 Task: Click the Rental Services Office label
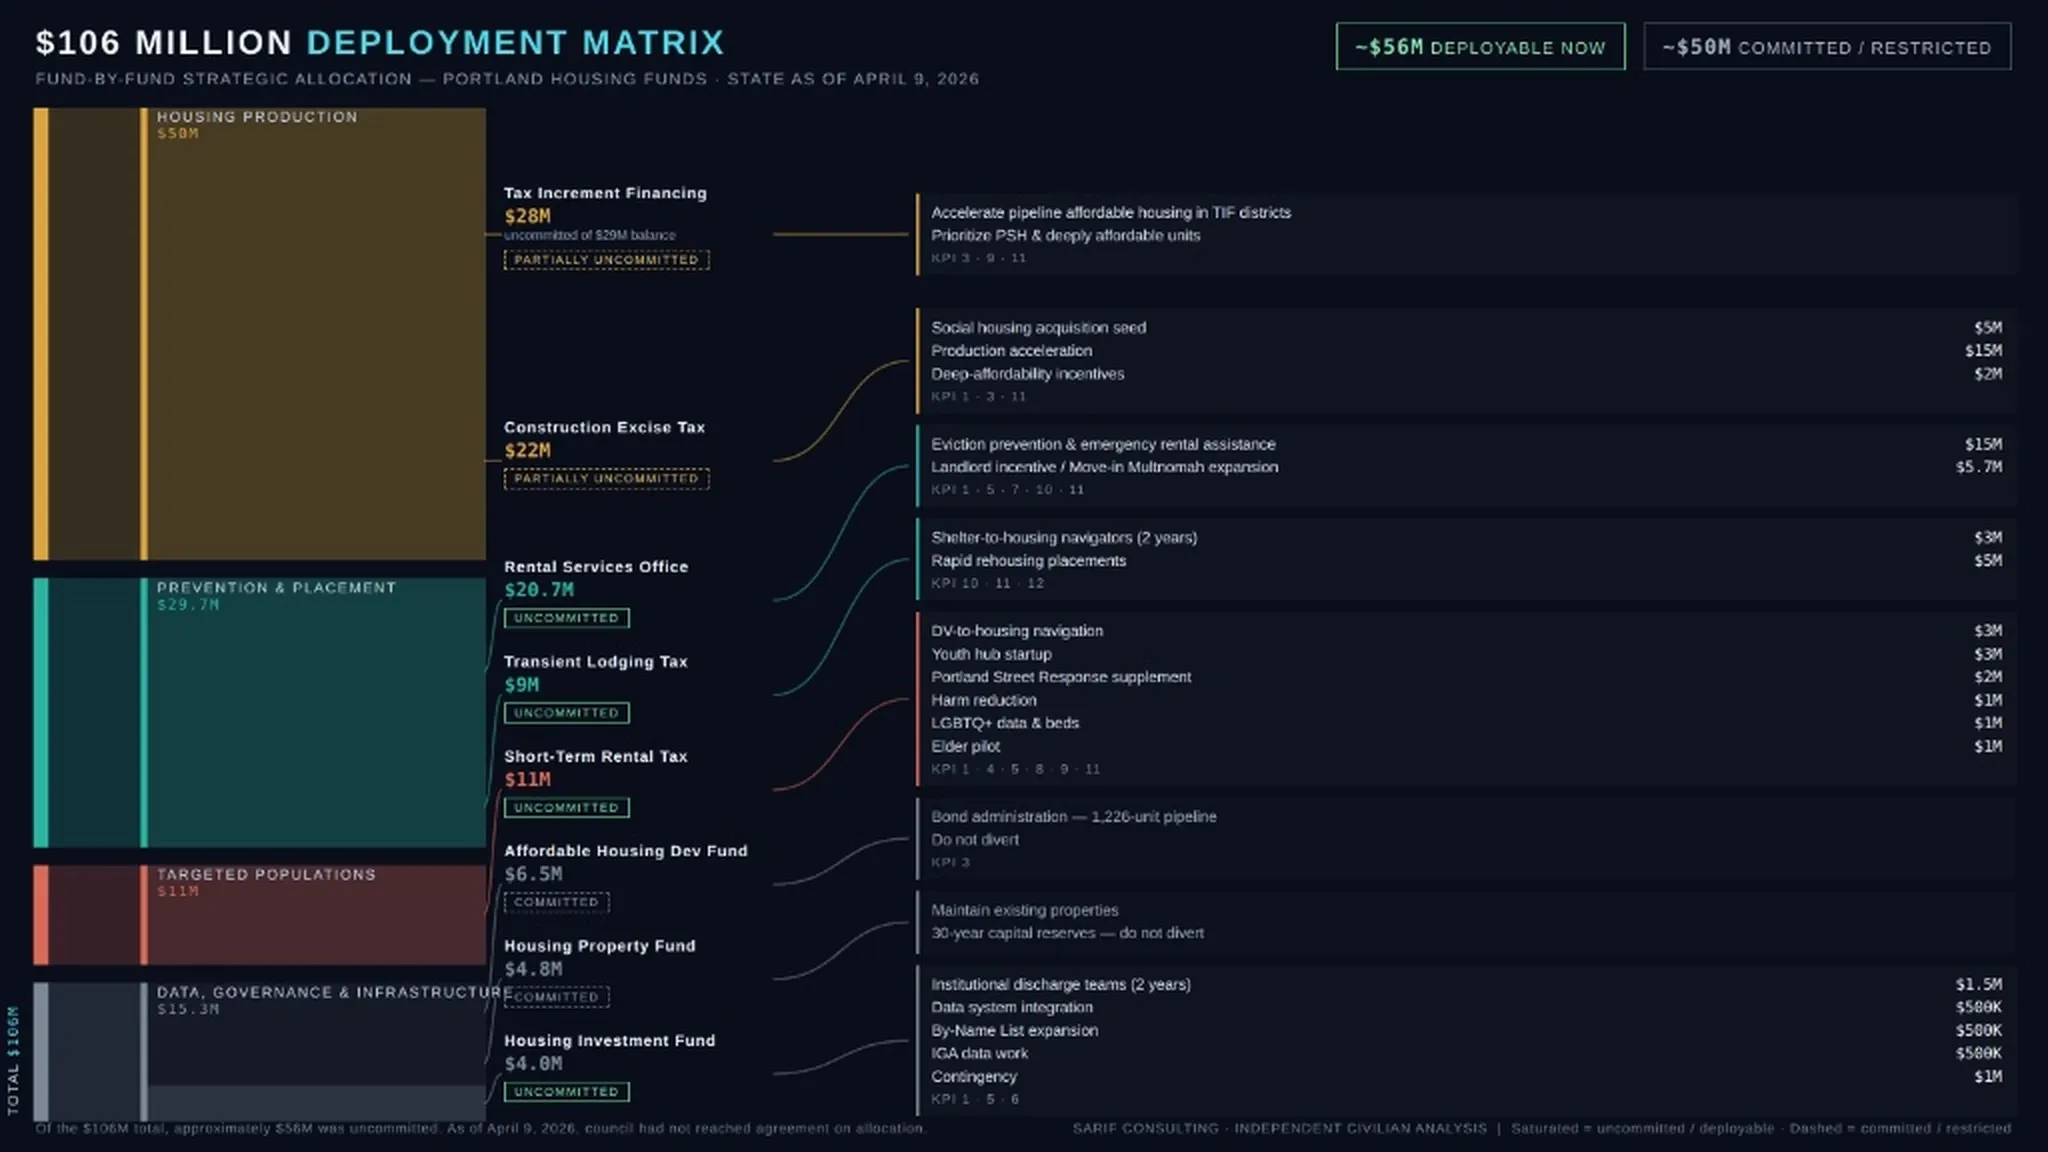point(596,567)
